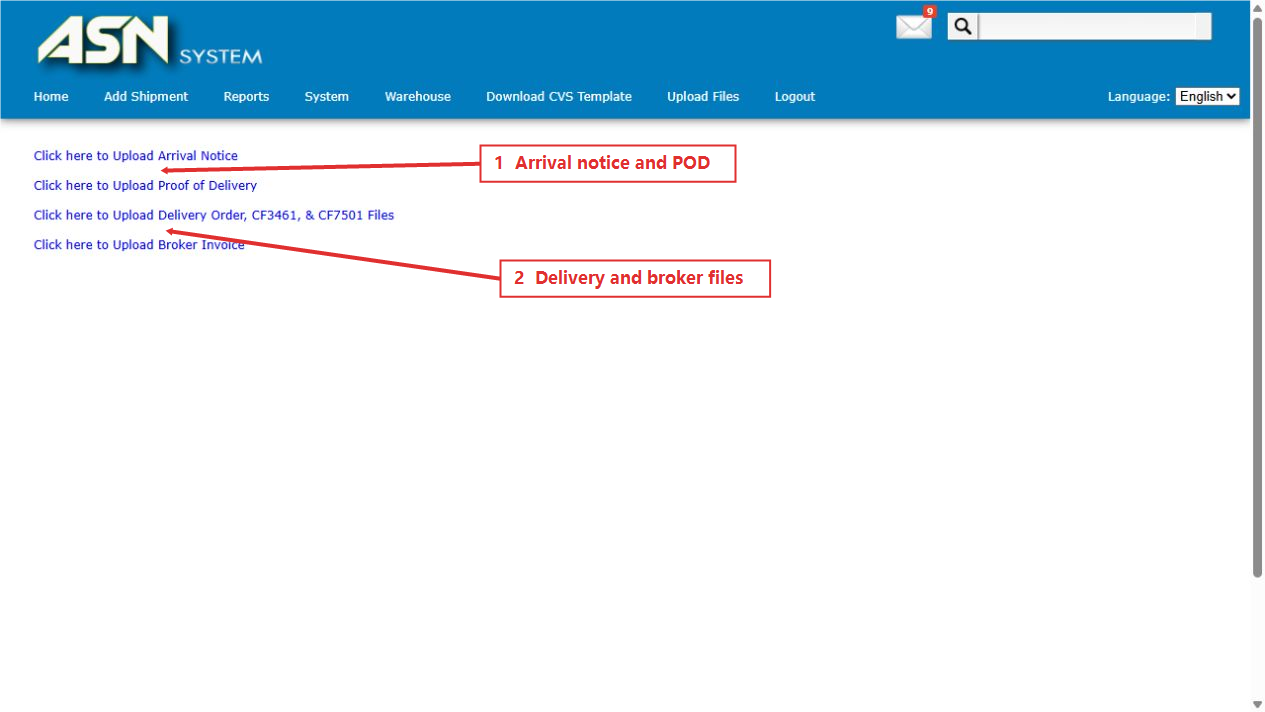Viewport: 1265px width, 712px height.
Task: Click the scrollbar up arrow
Action: pyautogui.click(x=1258, y=8)
